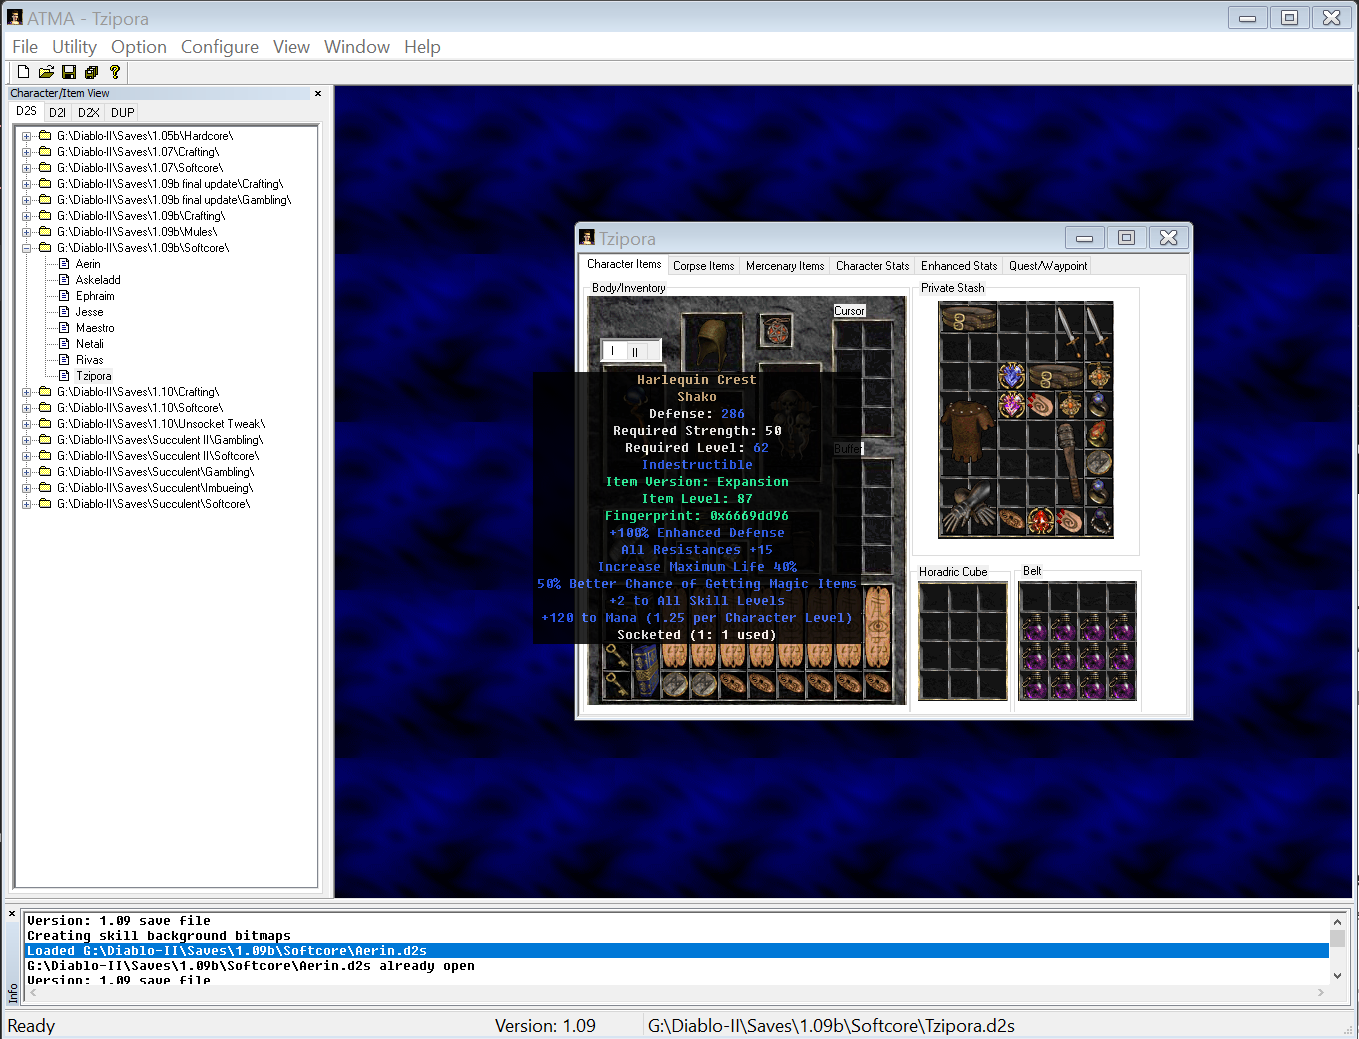Select the blue tome in the inventory

[x=645, y=670]
